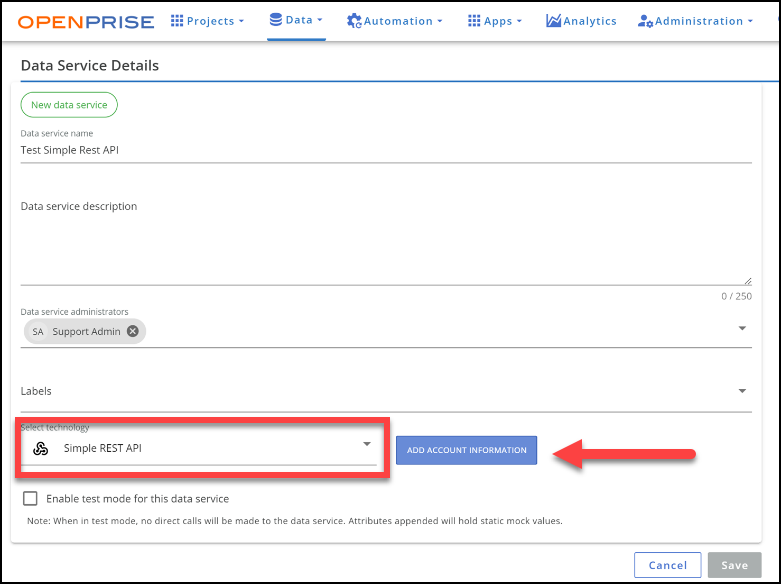Click Add Account Information button

(x=467, y=450)
